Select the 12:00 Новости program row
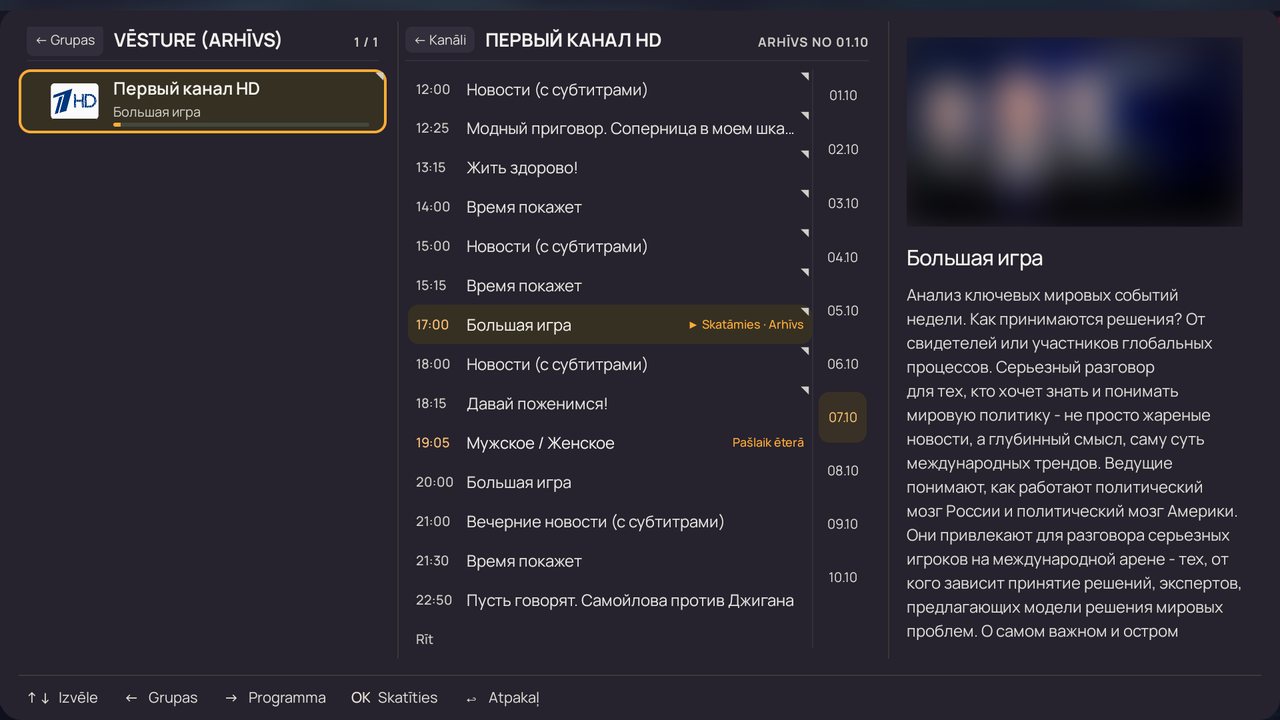The width and height of the screenshot is (1280, 720). coord(610,90)
